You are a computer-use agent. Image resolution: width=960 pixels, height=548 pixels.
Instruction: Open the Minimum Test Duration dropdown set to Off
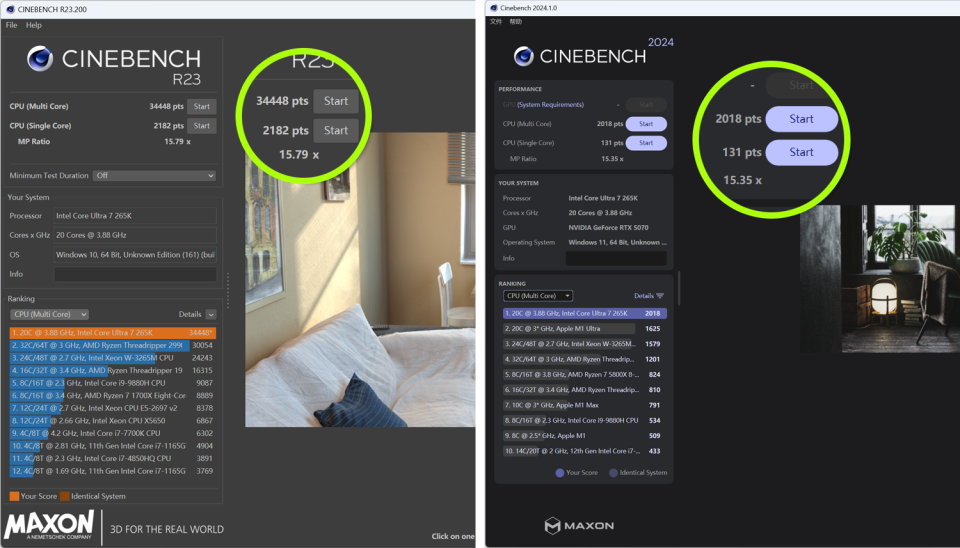point(154,176)
